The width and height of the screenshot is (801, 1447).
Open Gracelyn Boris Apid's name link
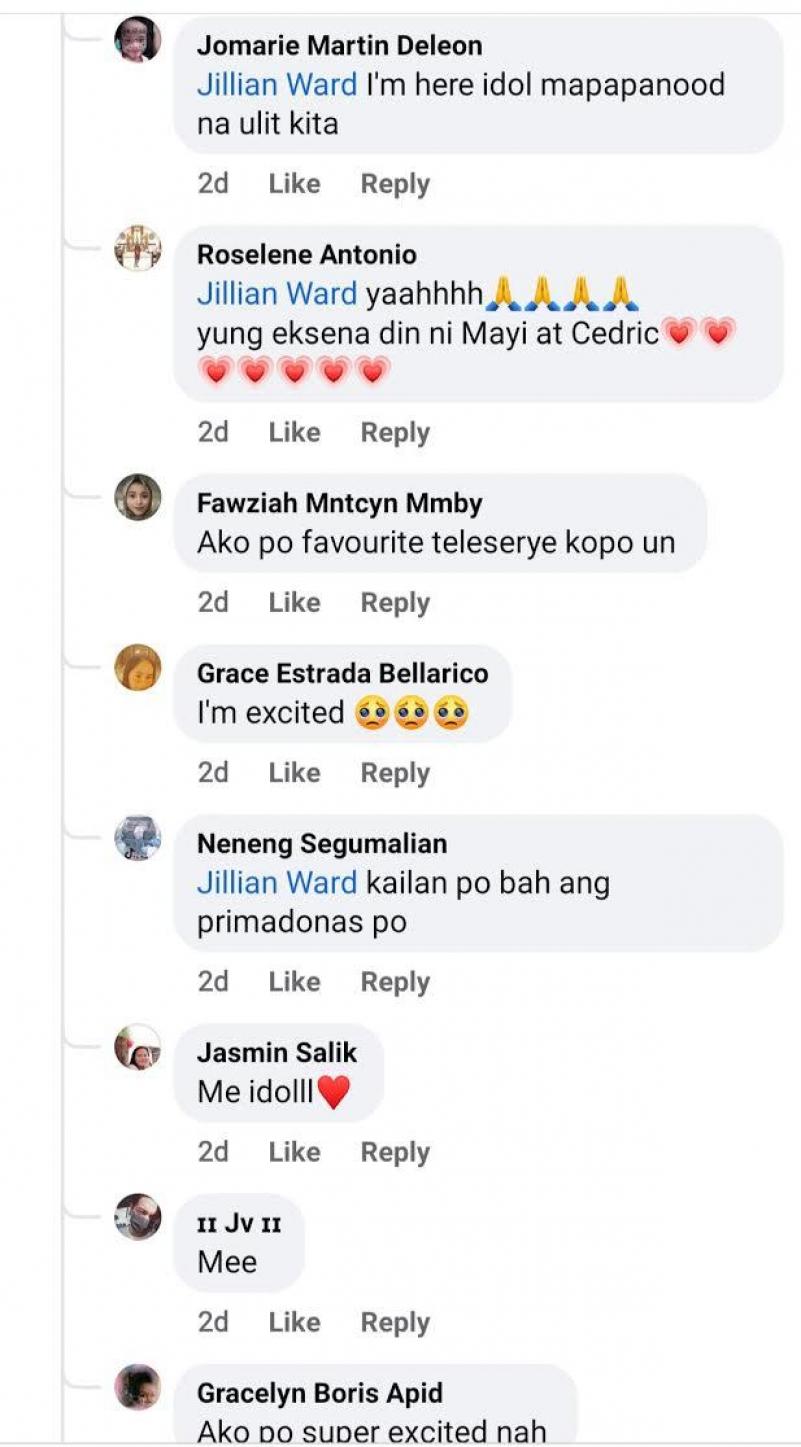tap(319, 1393)
